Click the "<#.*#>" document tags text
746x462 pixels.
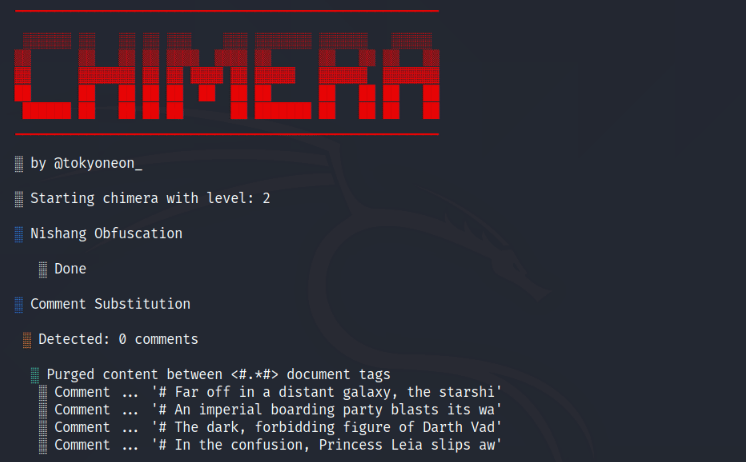point(254,375)
